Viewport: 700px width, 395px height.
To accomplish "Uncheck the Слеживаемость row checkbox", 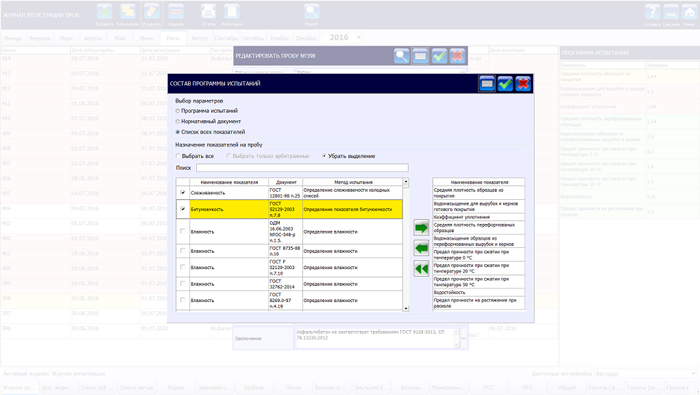I will pyautogui.click(x=182, y=192).
